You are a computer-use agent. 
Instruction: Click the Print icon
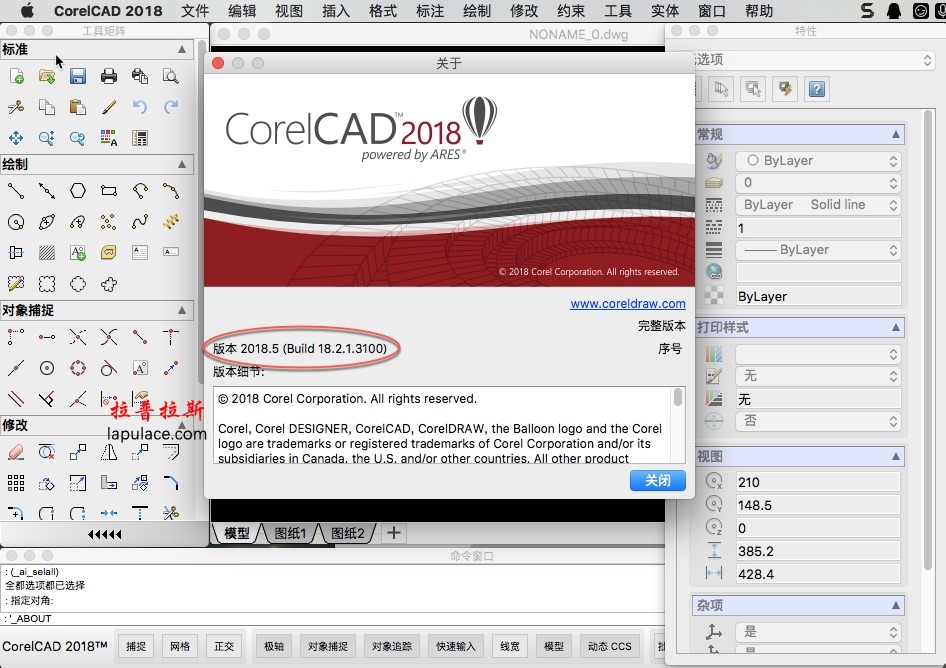[108, 76]
